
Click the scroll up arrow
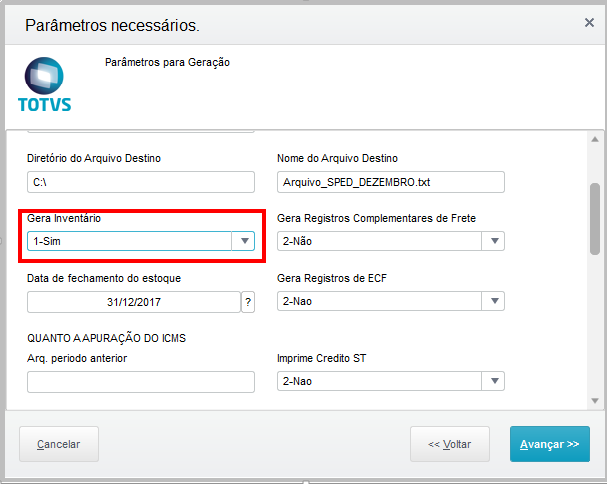pos(594,140)
